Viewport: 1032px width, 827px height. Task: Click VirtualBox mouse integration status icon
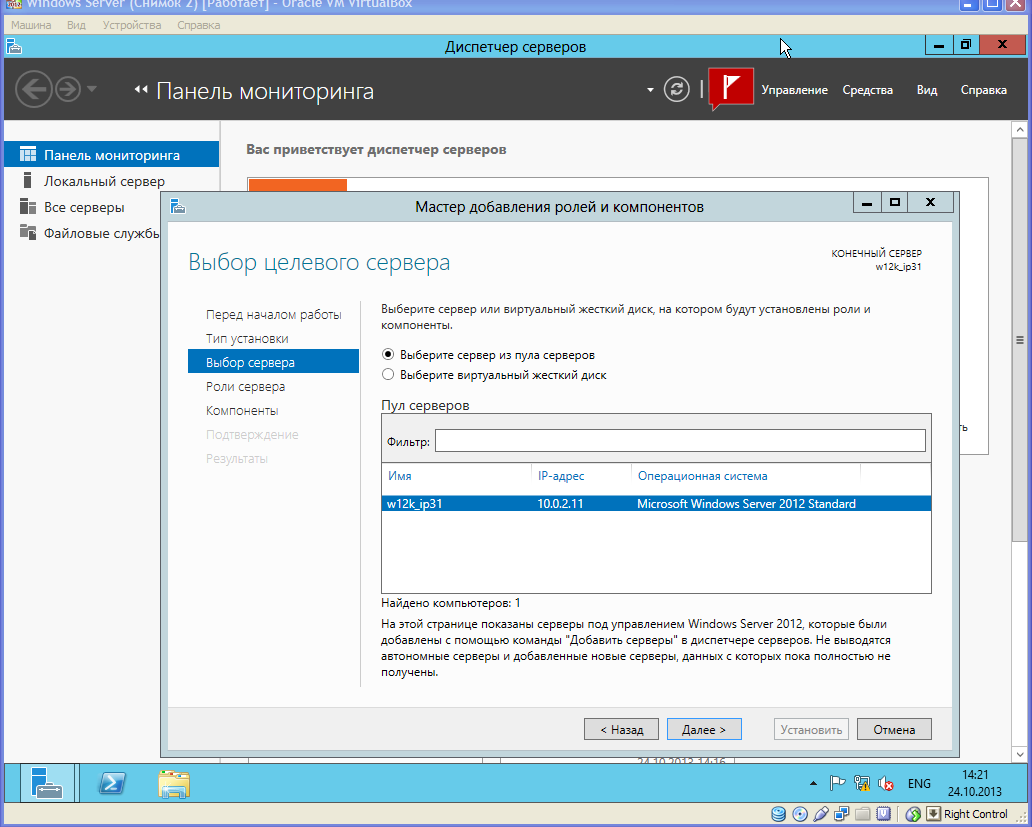912,814
